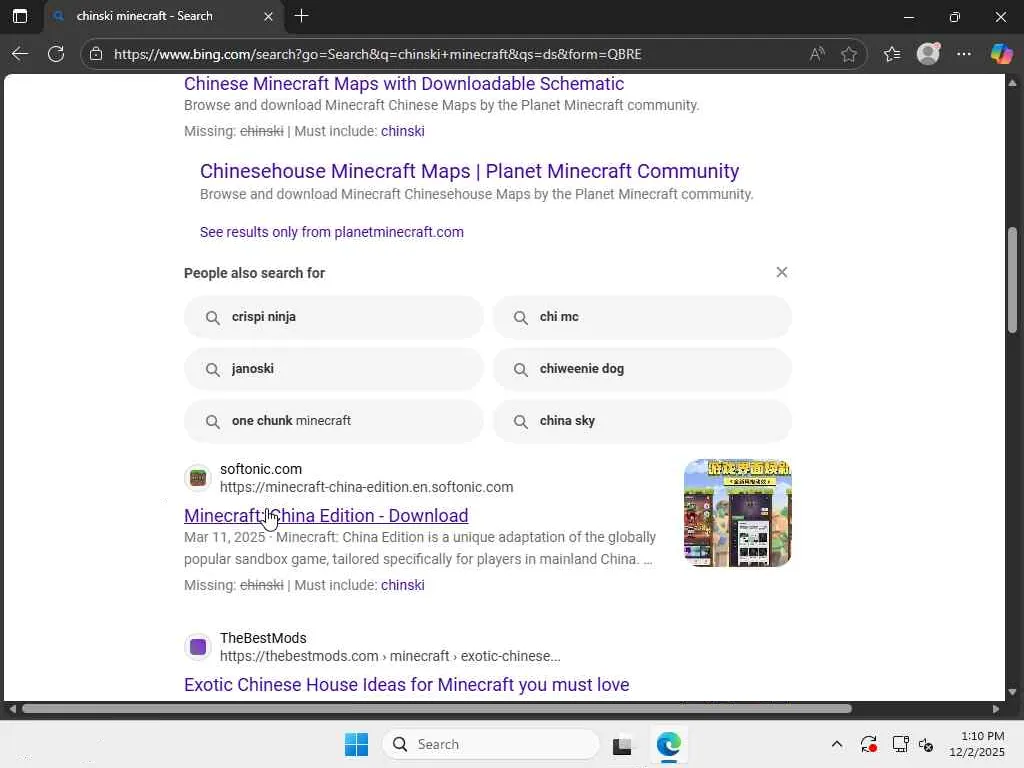
Task: Click the scroll down arrow
Action: point(1012,692)
